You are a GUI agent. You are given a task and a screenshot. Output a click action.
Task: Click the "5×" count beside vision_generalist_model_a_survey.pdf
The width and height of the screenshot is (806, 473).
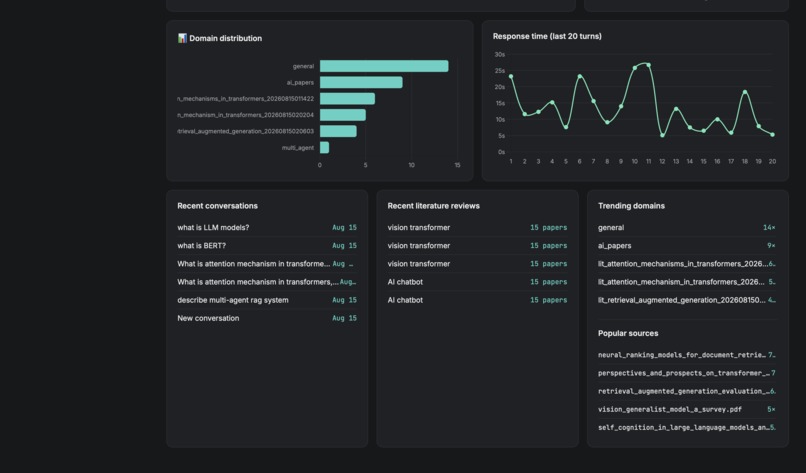pos(771,409)
